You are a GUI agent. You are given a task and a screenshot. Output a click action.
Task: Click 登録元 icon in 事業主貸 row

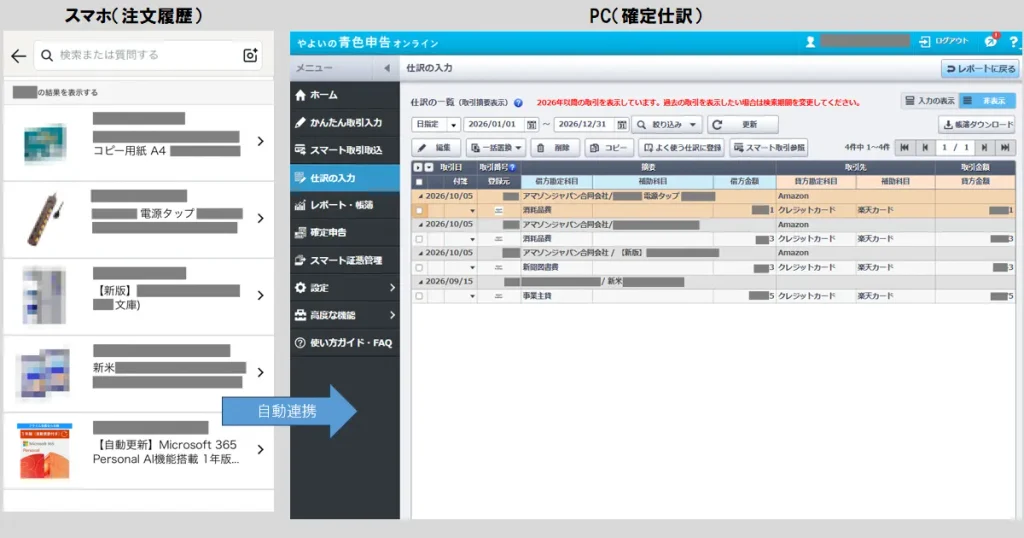[498, 296]
